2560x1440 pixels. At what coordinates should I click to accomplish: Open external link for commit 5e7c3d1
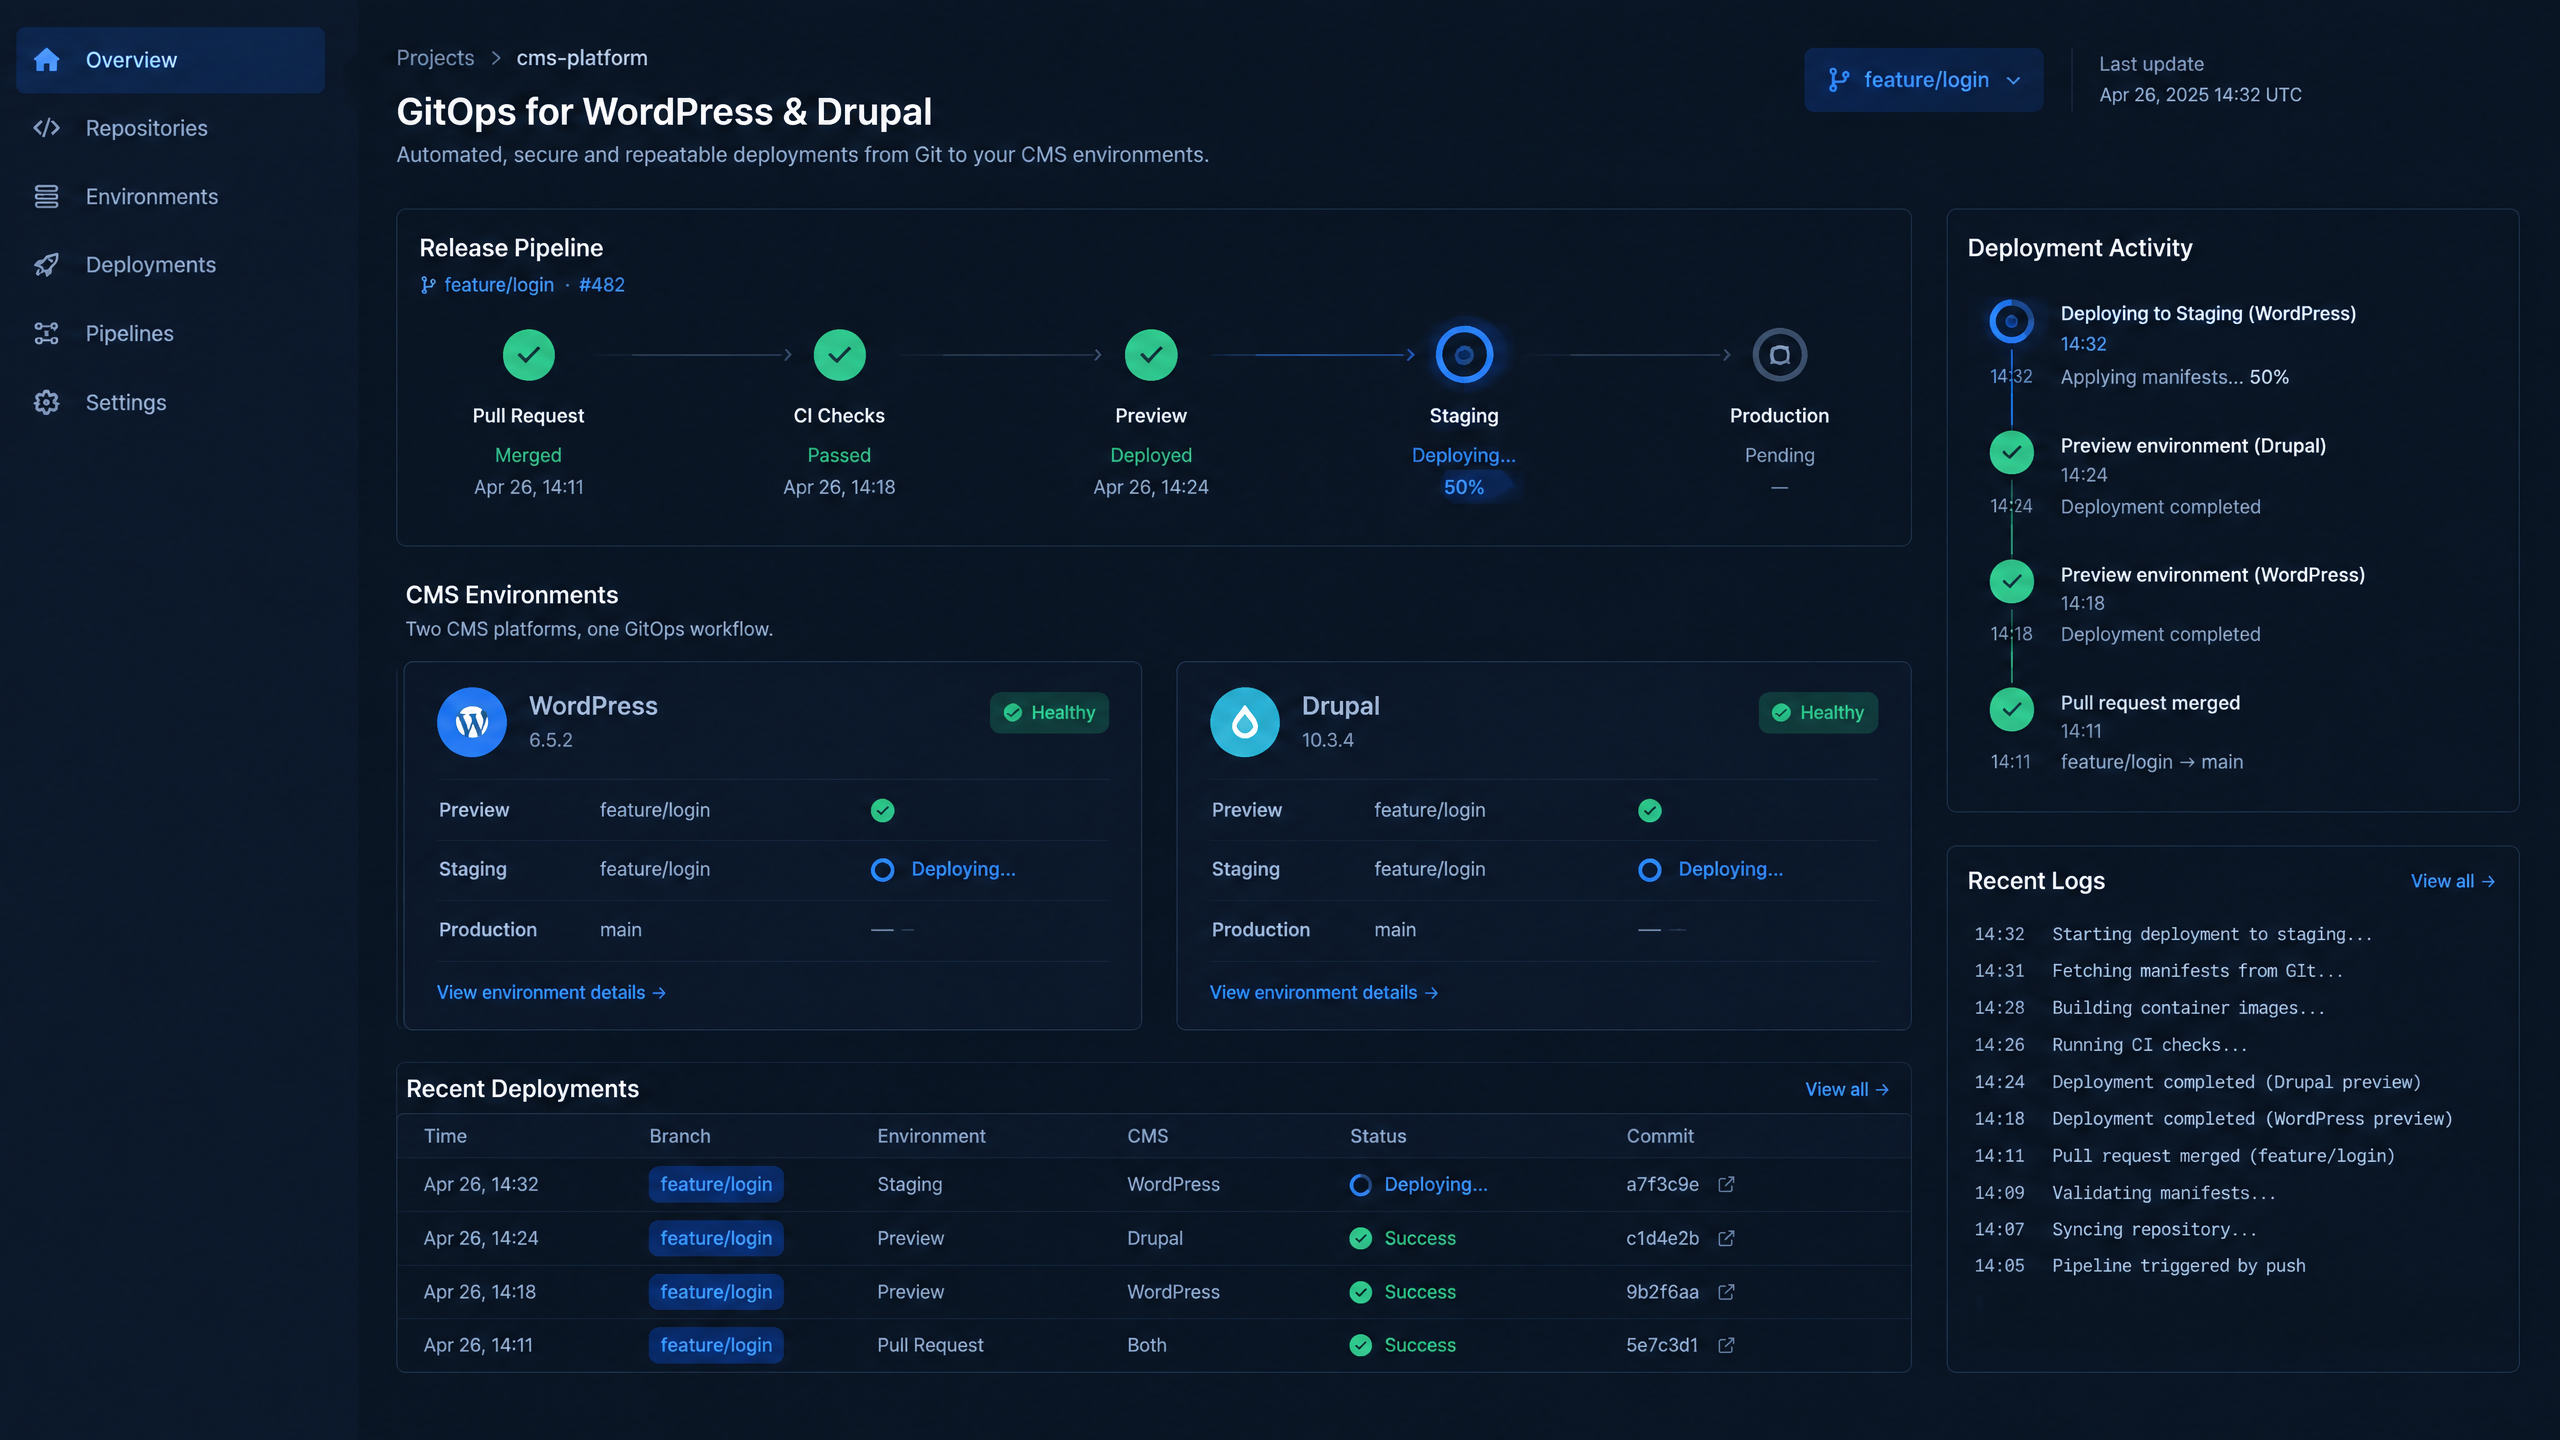tap(1726, 1345)
